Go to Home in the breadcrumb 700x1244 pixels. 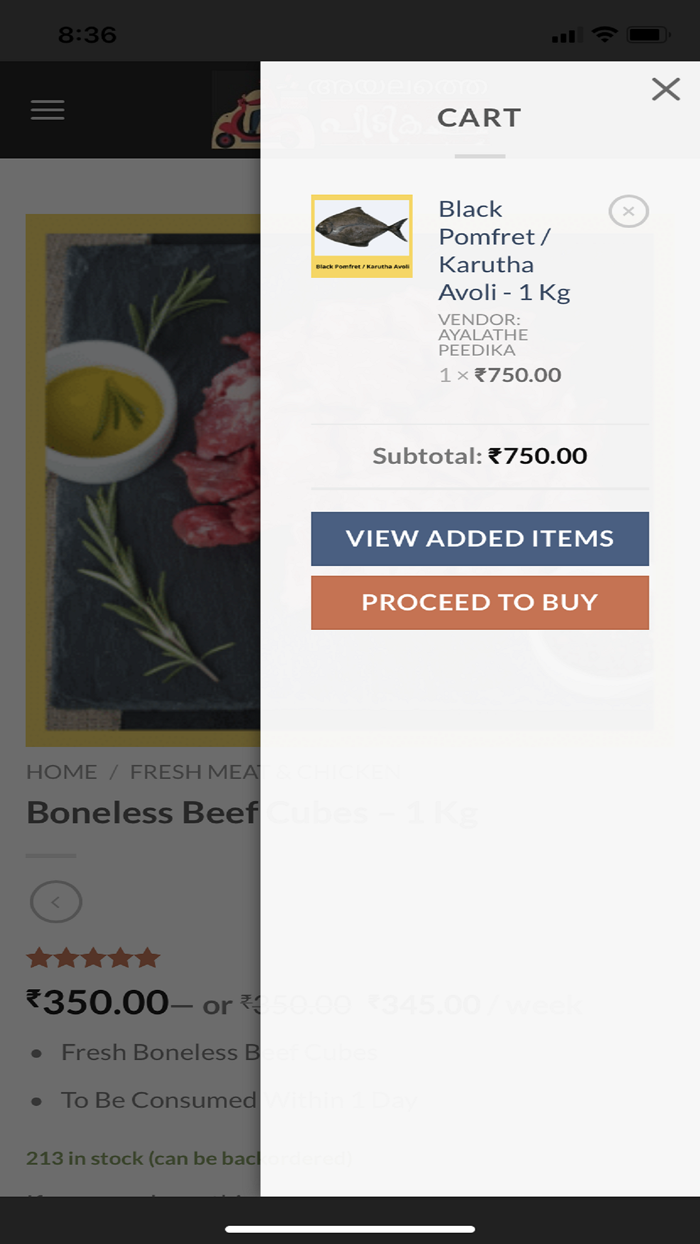click(62, 772)
